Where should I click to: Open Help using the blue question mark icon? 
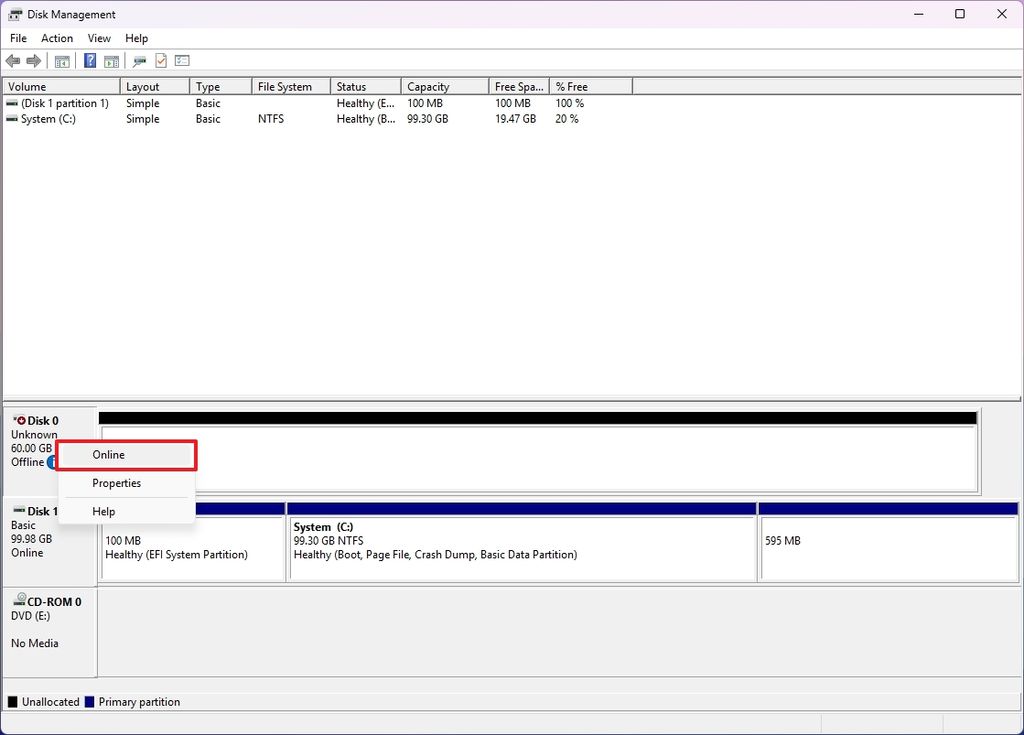pyautogui.click(x=89, y=60)
